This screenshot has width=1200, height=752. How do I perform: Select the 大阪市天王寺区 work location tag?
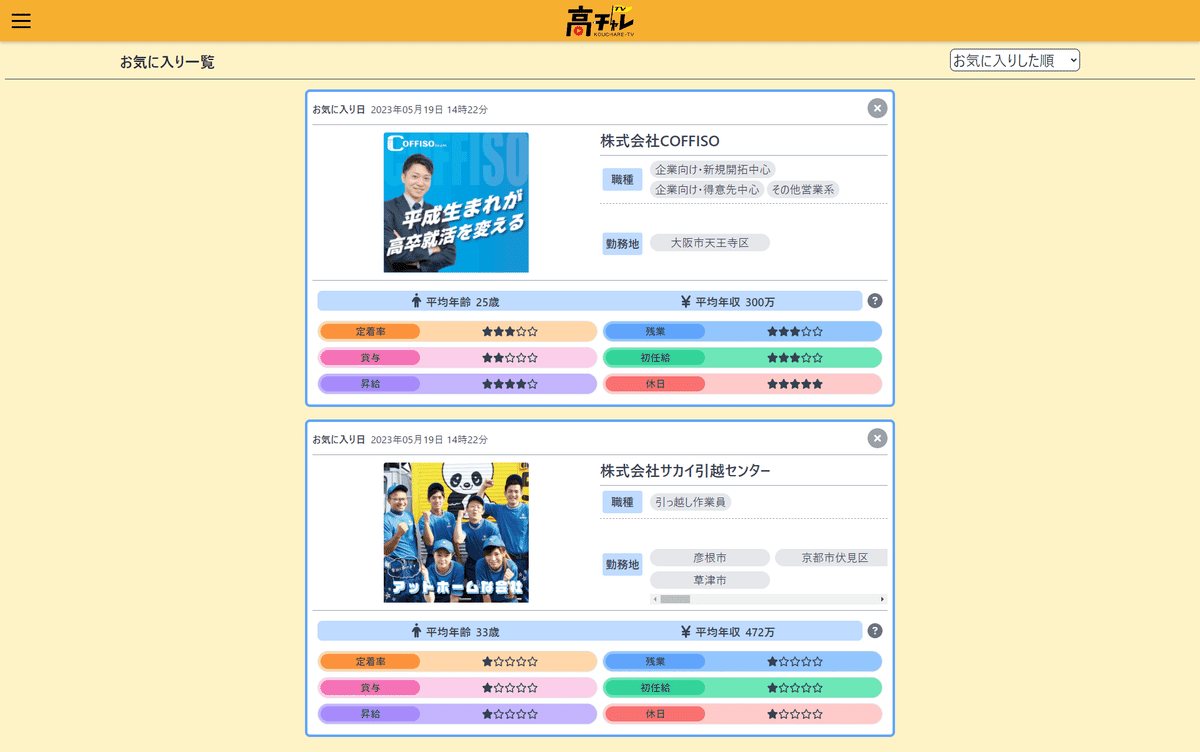tap(709, 242)
